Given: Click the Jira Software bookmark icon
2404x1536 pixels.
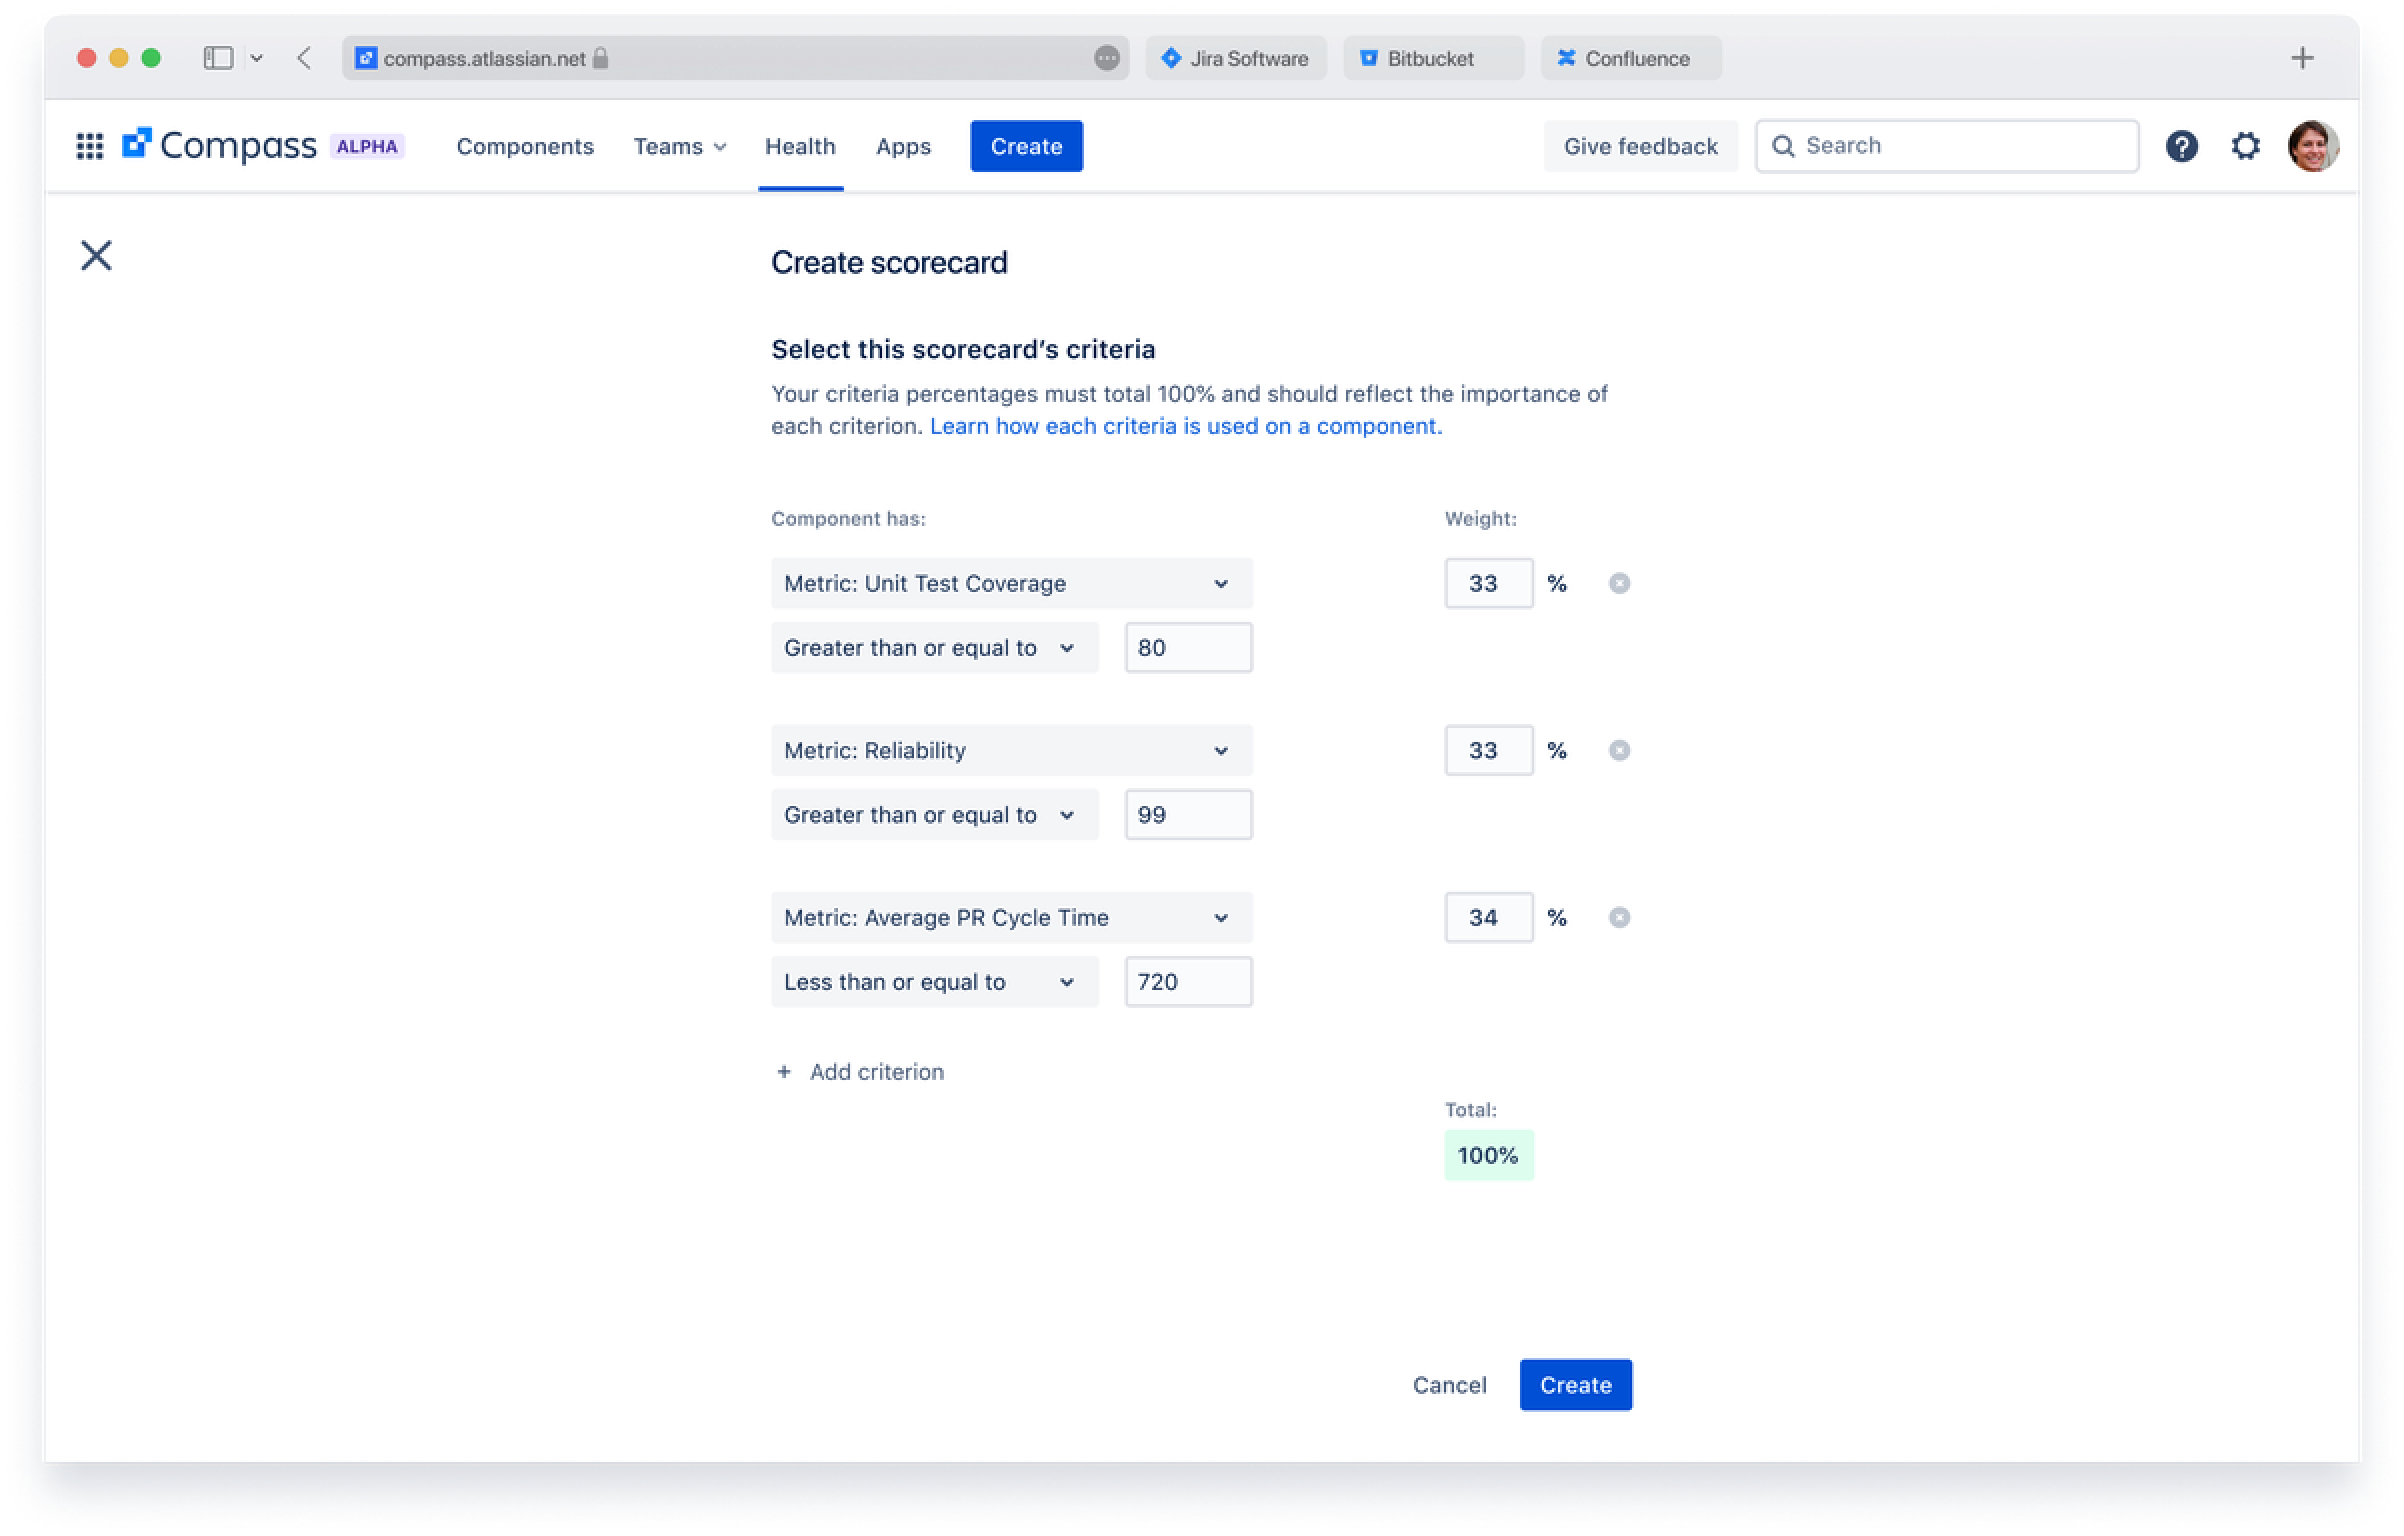Looking at the screenshot, I should [x=1174, y=56].
